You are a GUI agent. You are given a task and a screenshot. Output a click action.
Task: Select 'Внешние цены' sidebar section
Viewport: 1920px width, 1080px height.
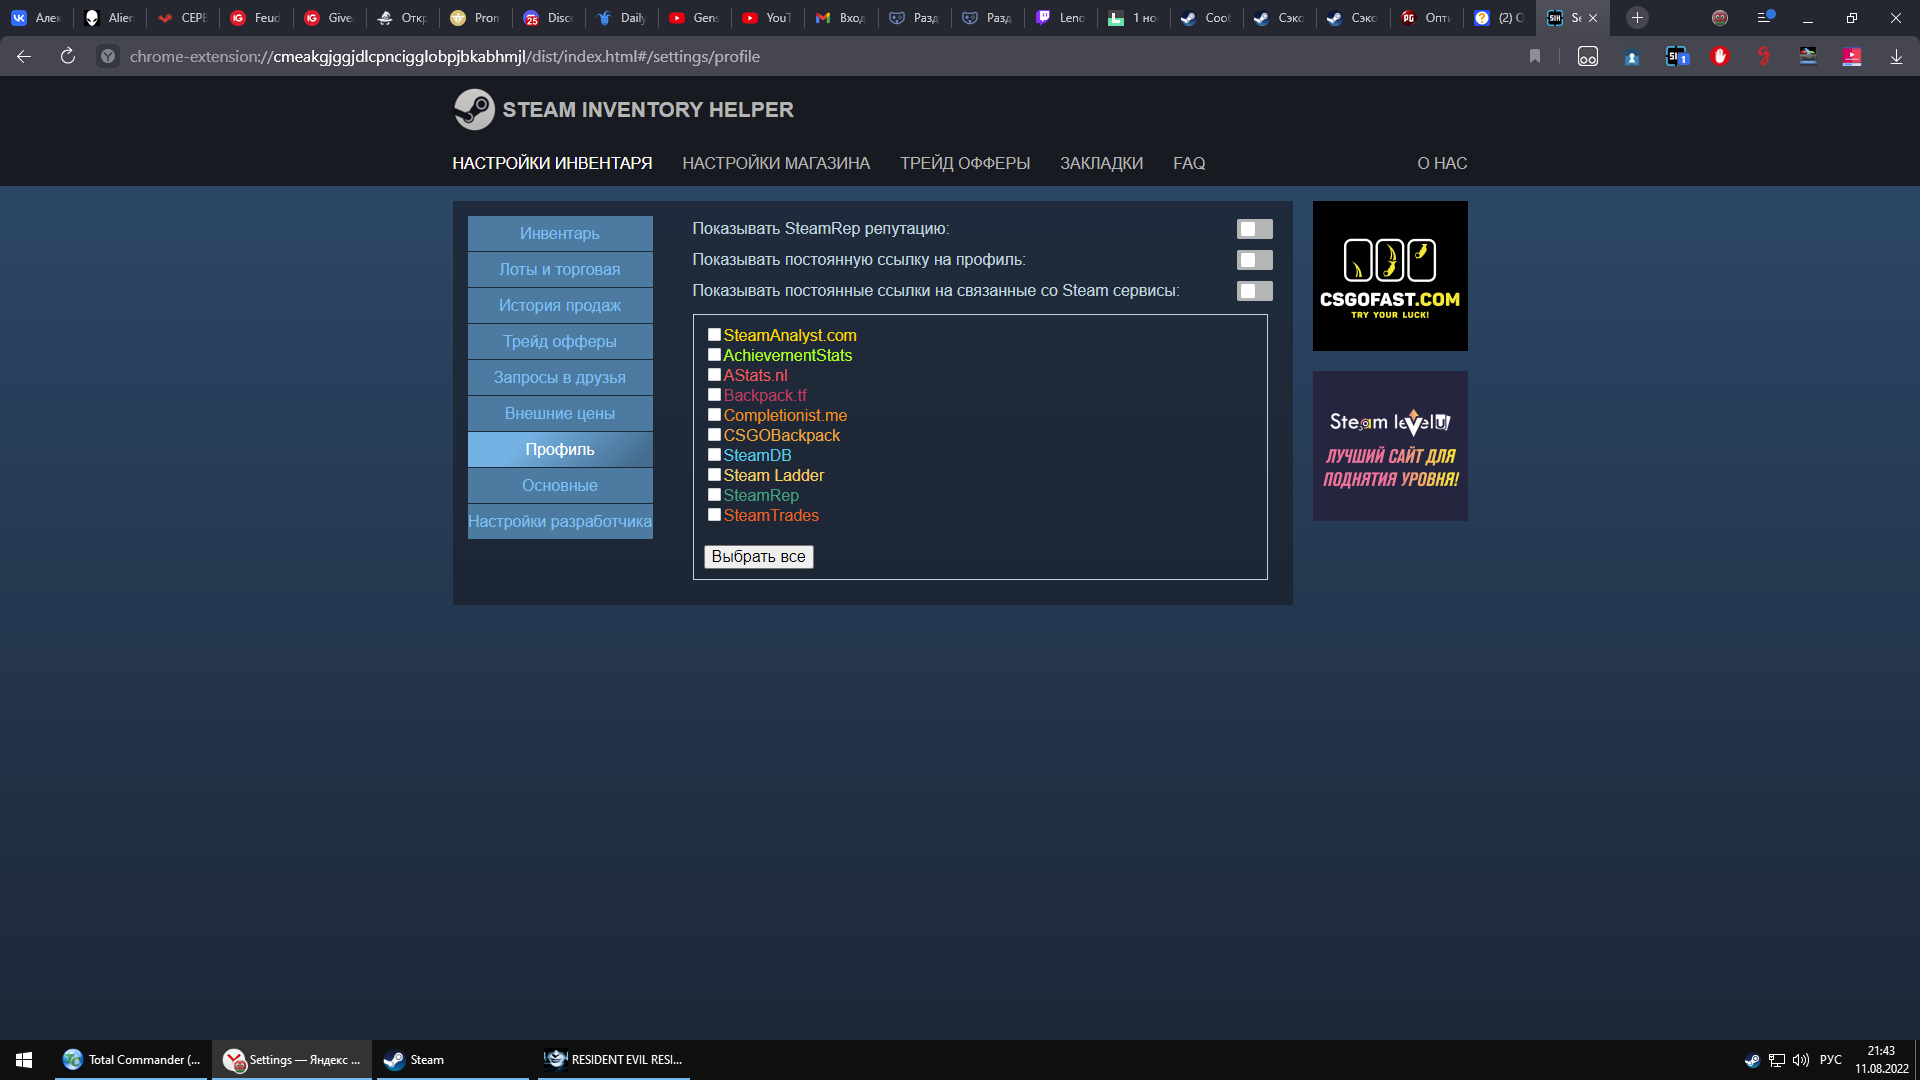(560, 413)
